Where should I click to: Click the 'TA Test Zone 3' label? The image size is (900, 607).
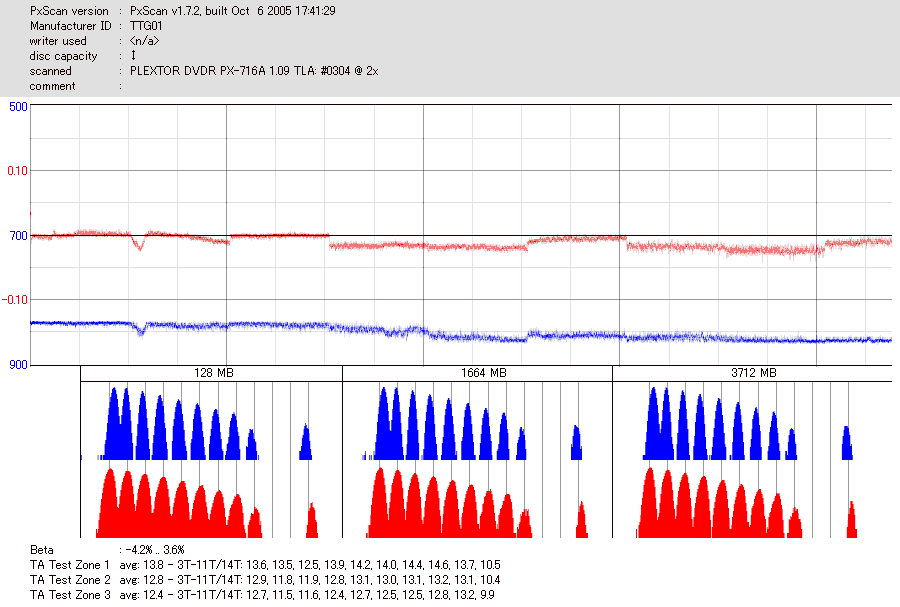click(70, 594)
